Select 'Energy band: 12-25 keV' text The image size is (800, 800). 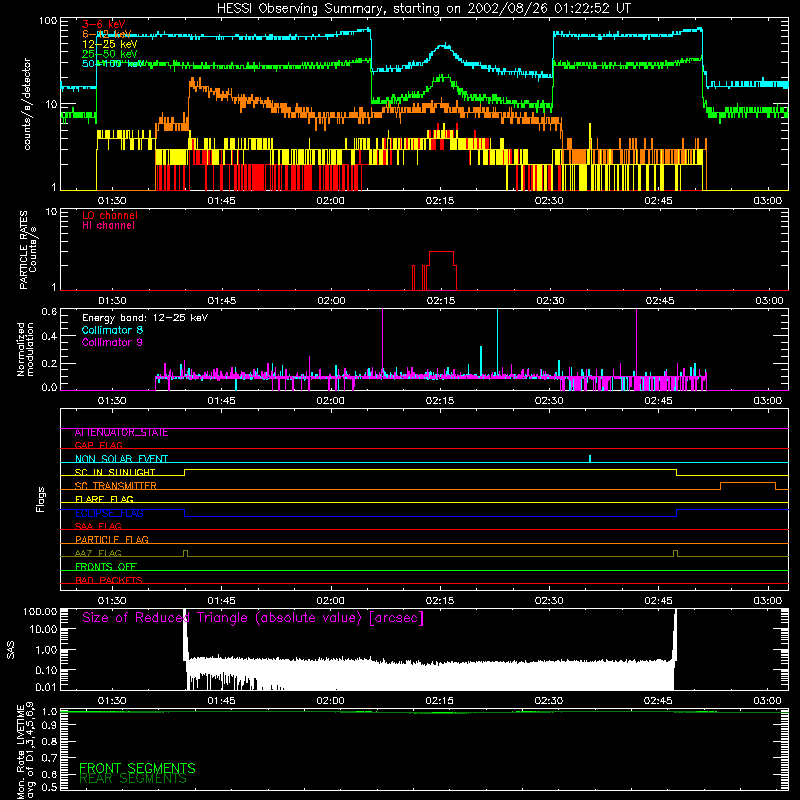point(145,318)
